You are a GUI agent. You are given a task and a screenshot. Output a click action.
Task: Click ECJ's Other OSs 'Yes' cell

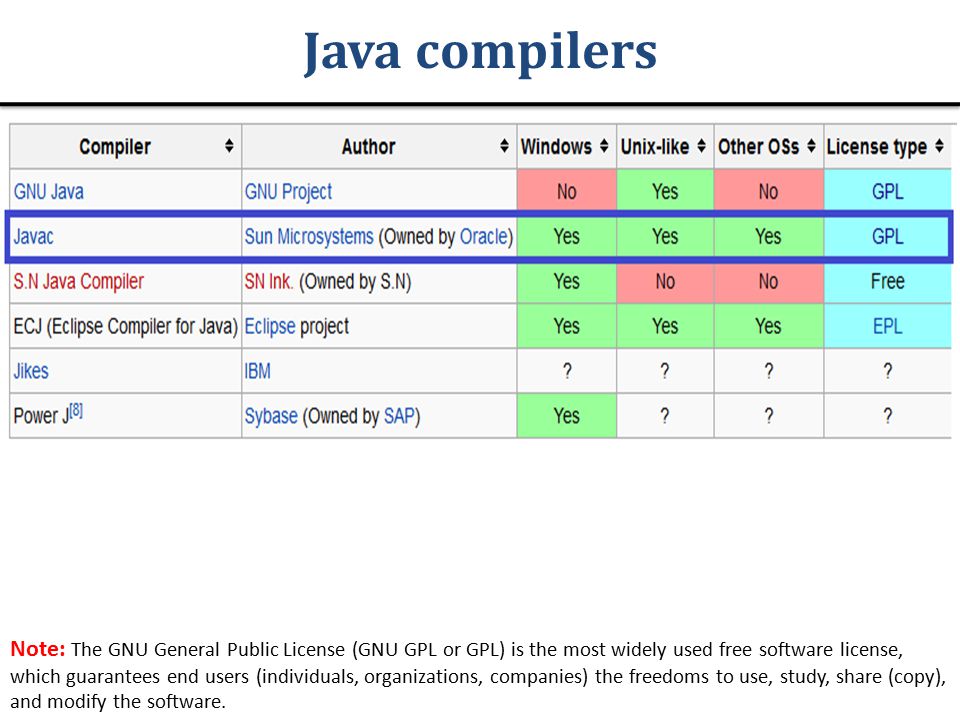768,326
